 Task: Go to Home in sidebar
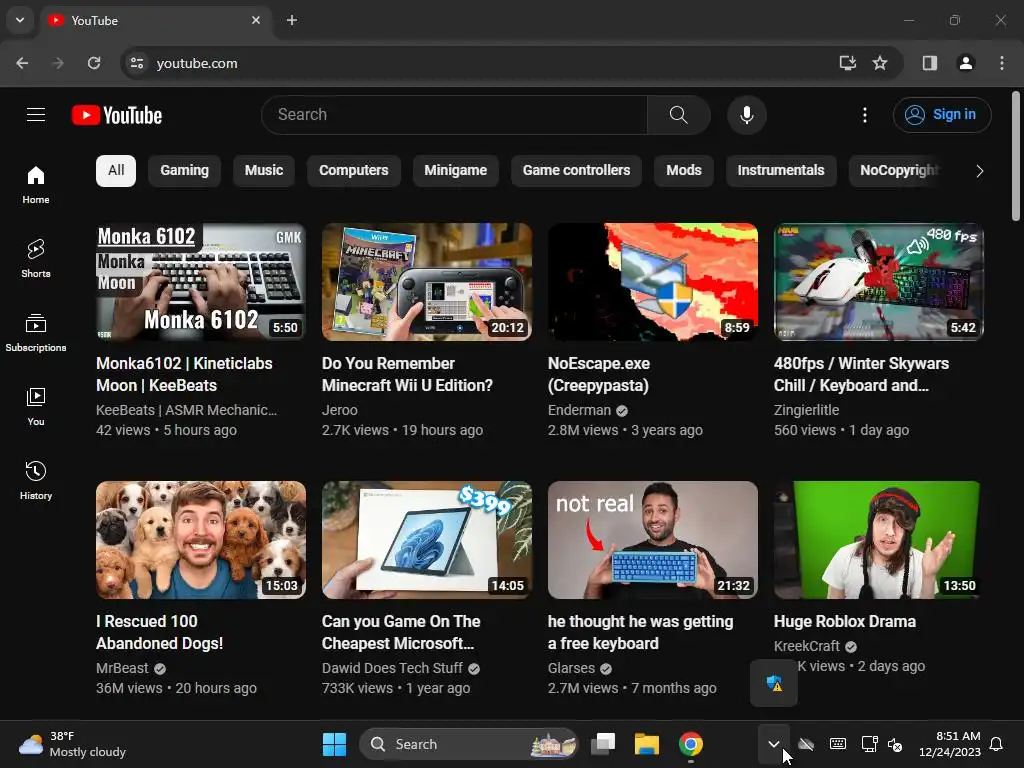click(36, 185)
